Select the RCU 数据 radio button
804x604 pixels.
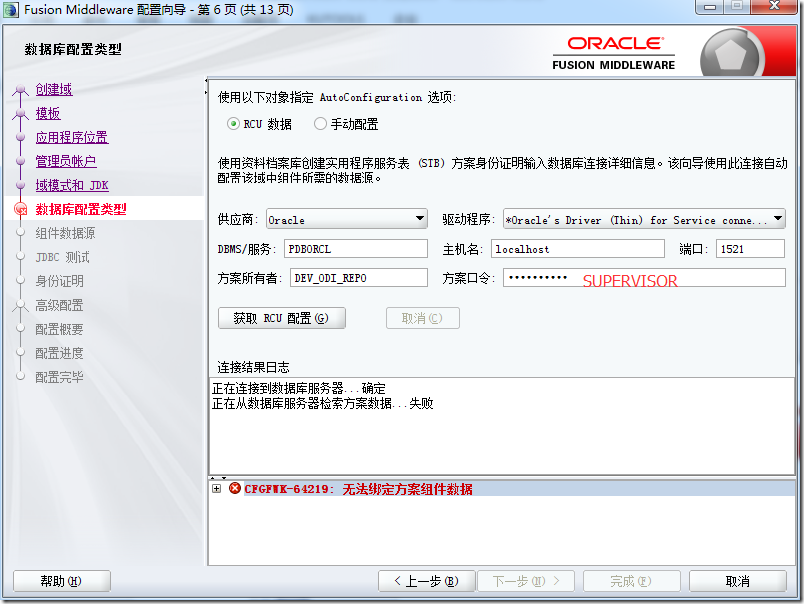coord(233,124)
